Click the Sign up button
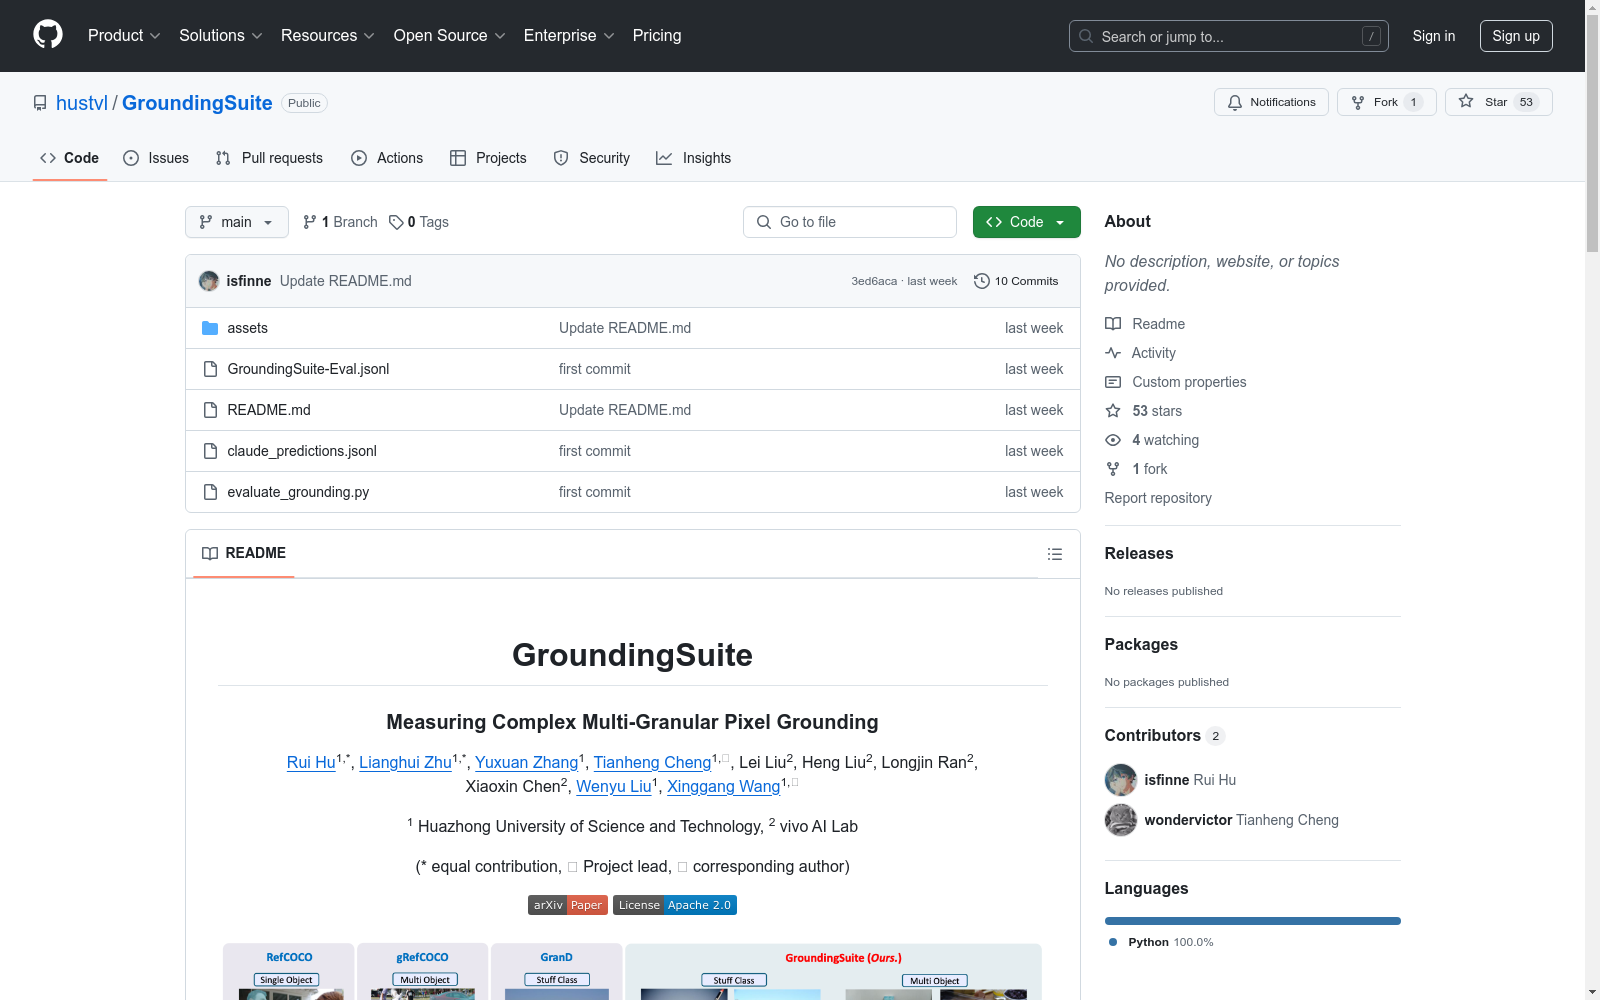The image size is (1600, 1000). 1516,36
